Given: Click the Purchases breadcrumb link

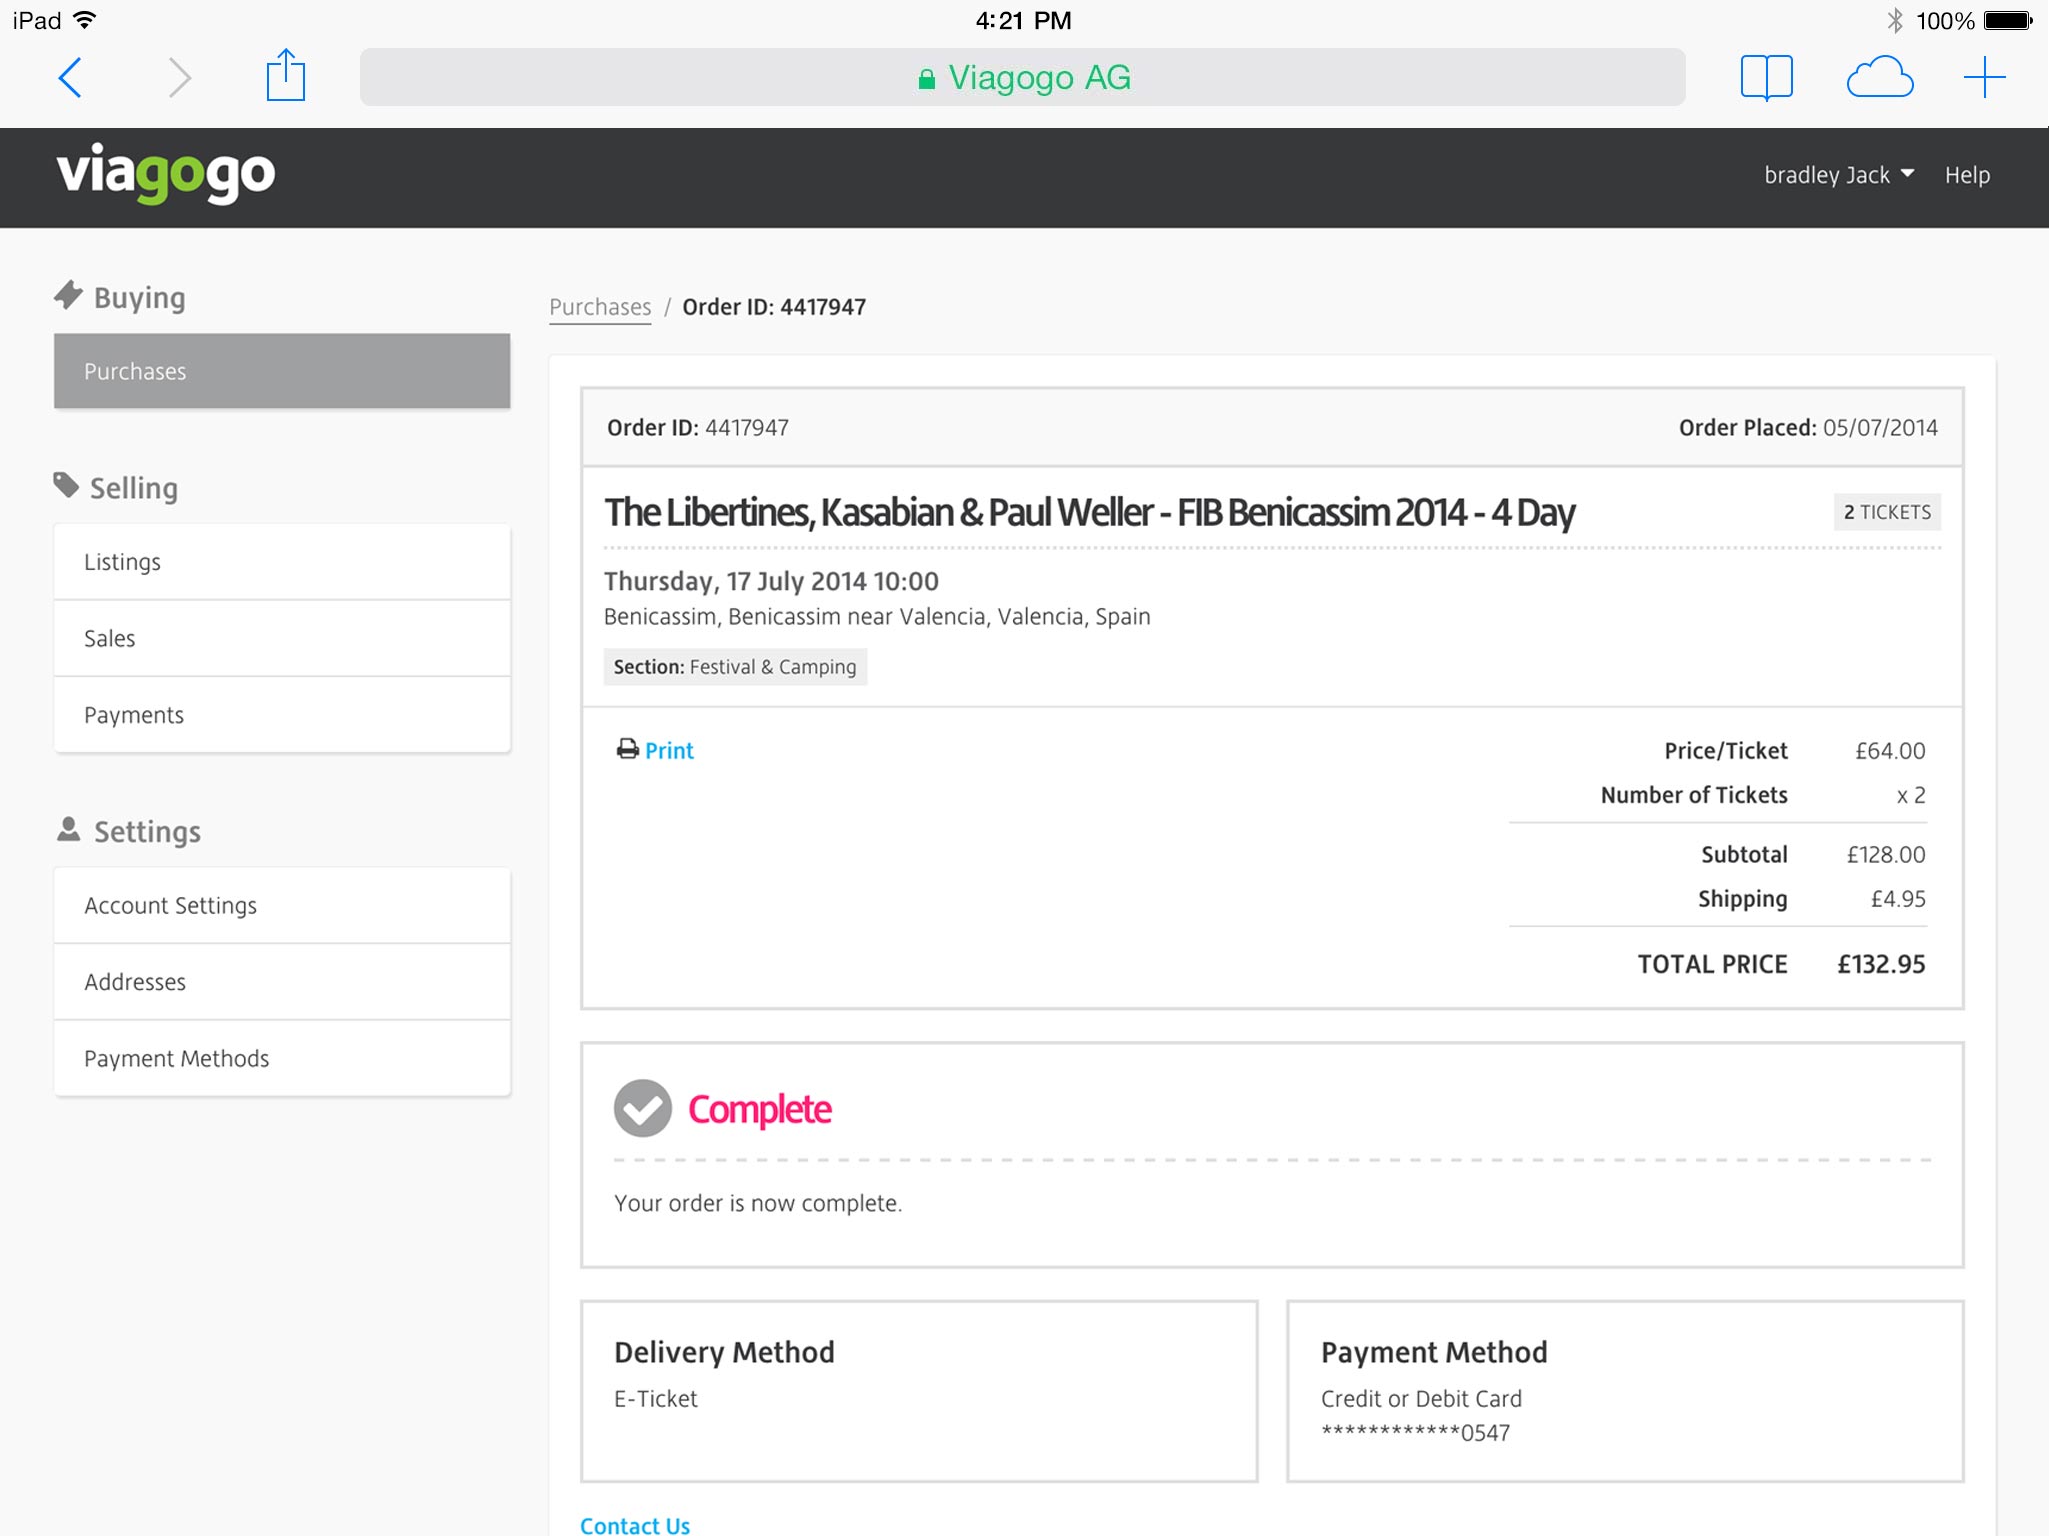Looking at the screenshot, I should (600, 307).
